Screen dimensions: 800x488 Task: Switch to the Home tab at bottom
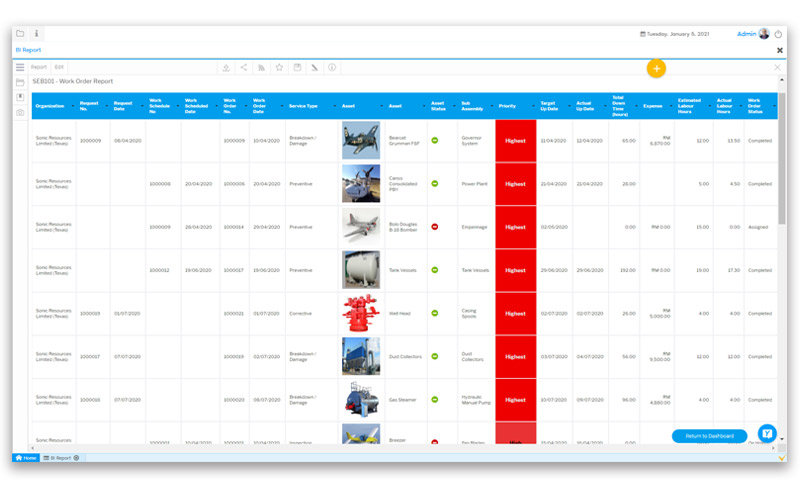point(26,458)
